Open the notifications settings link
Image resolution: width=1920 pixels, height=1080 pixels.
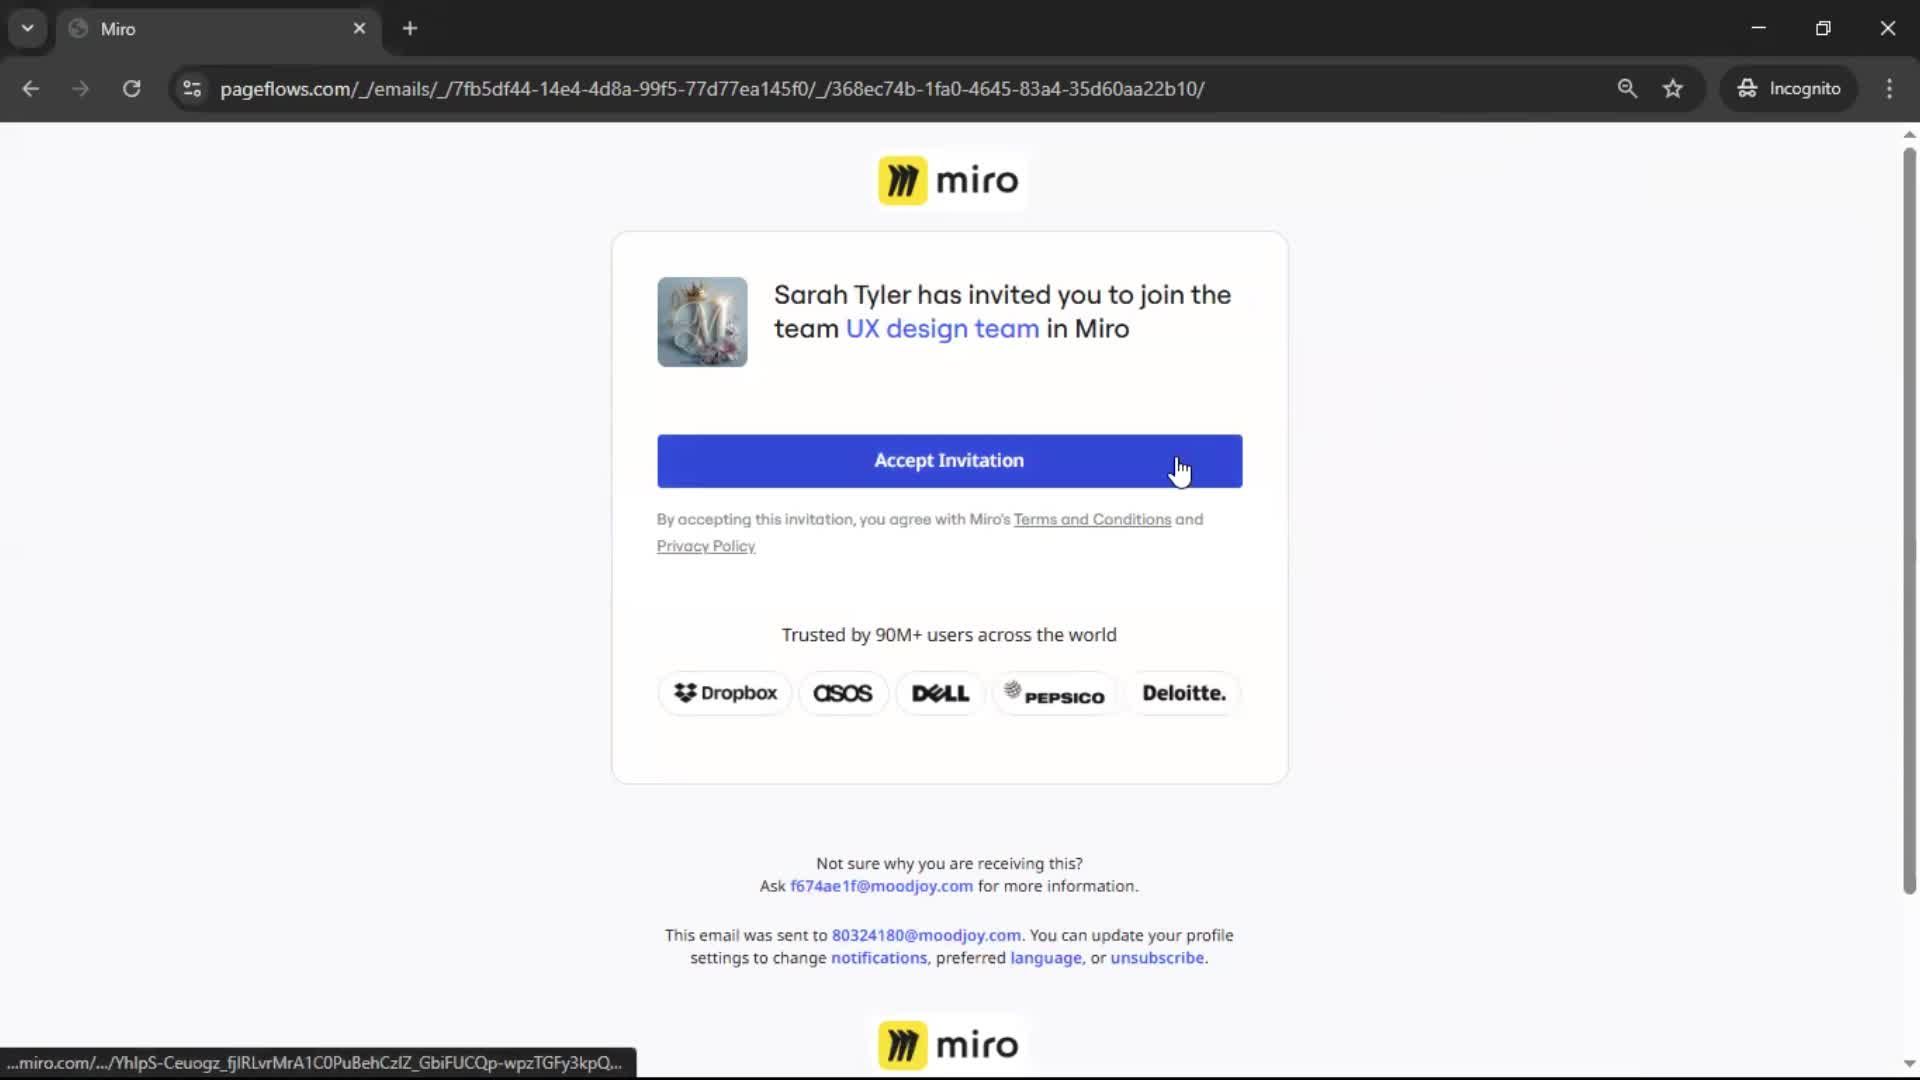[x=879, y=958]
